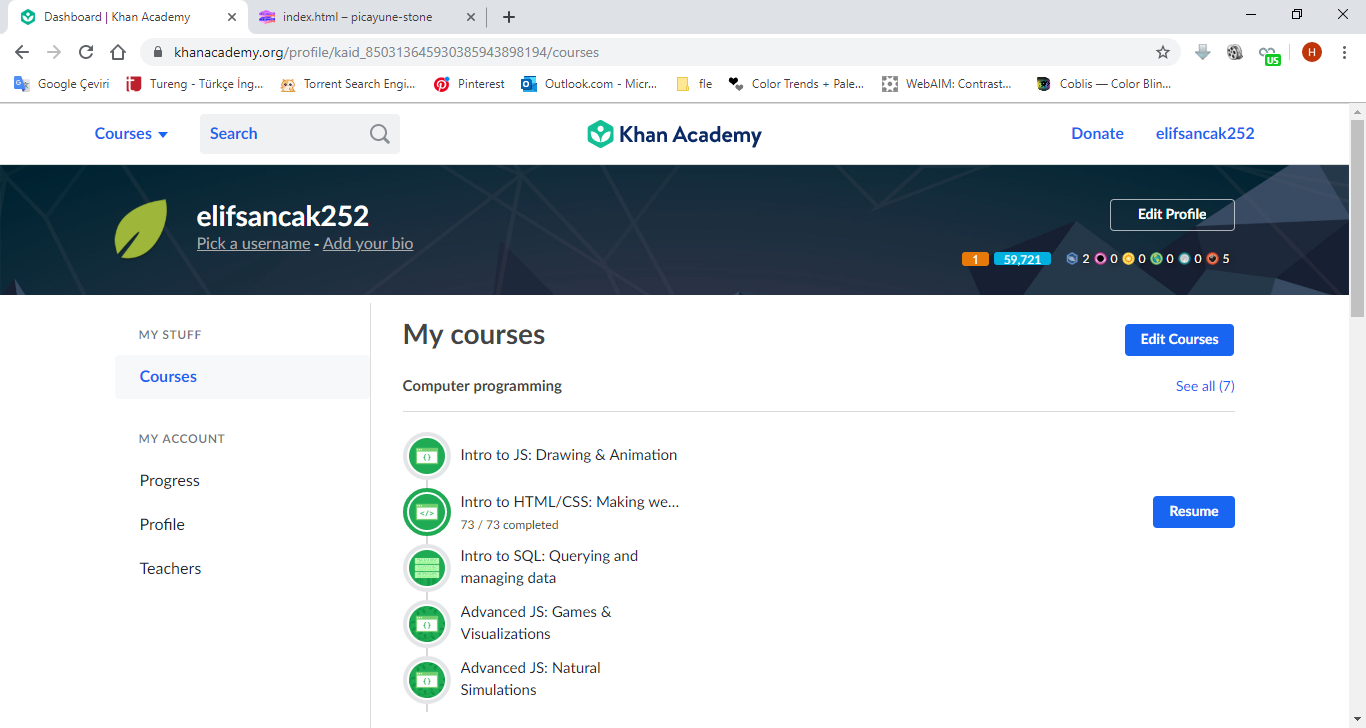Open the WebAIM Contrast bookmark
The height and width of the screenshot is (728, 1366).
click(x=948, y=84)
